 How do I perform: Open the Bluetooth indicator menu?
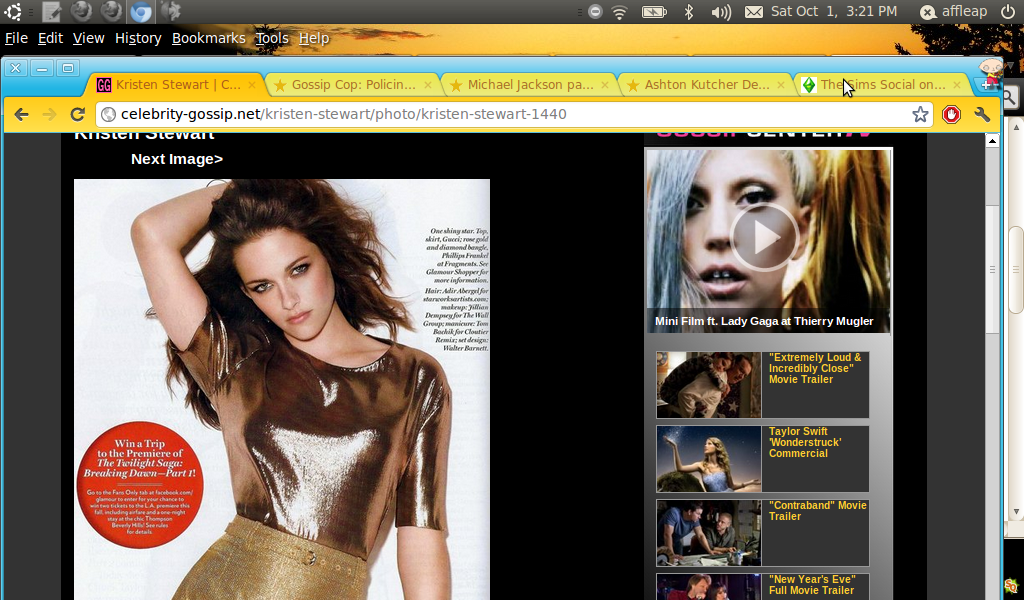[688, 12]
